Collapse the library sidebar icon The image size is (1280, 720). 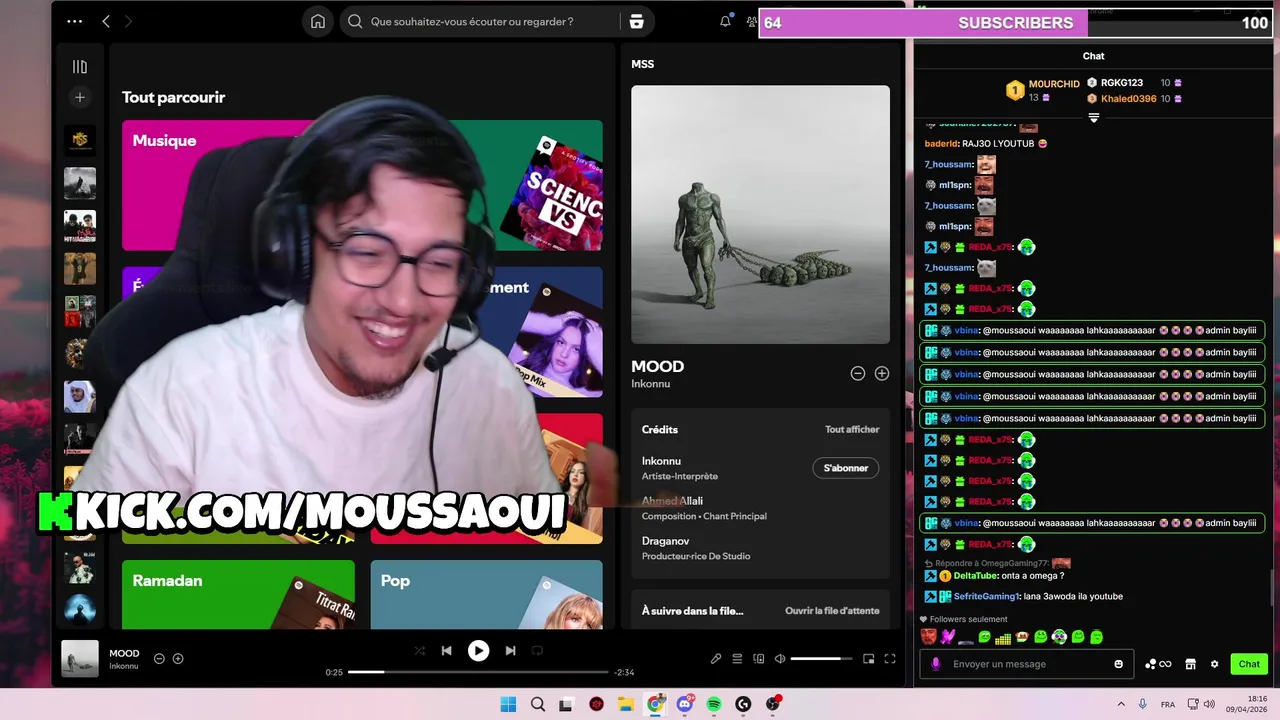[x=80, y=66]
